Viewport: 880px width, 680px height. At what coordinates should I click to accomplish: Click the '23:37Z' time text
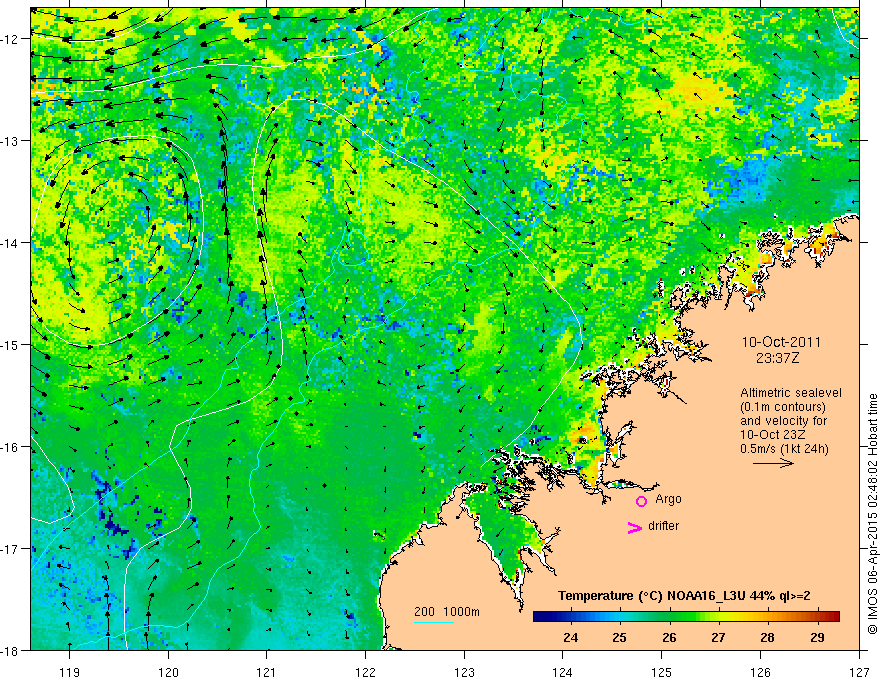777,358
